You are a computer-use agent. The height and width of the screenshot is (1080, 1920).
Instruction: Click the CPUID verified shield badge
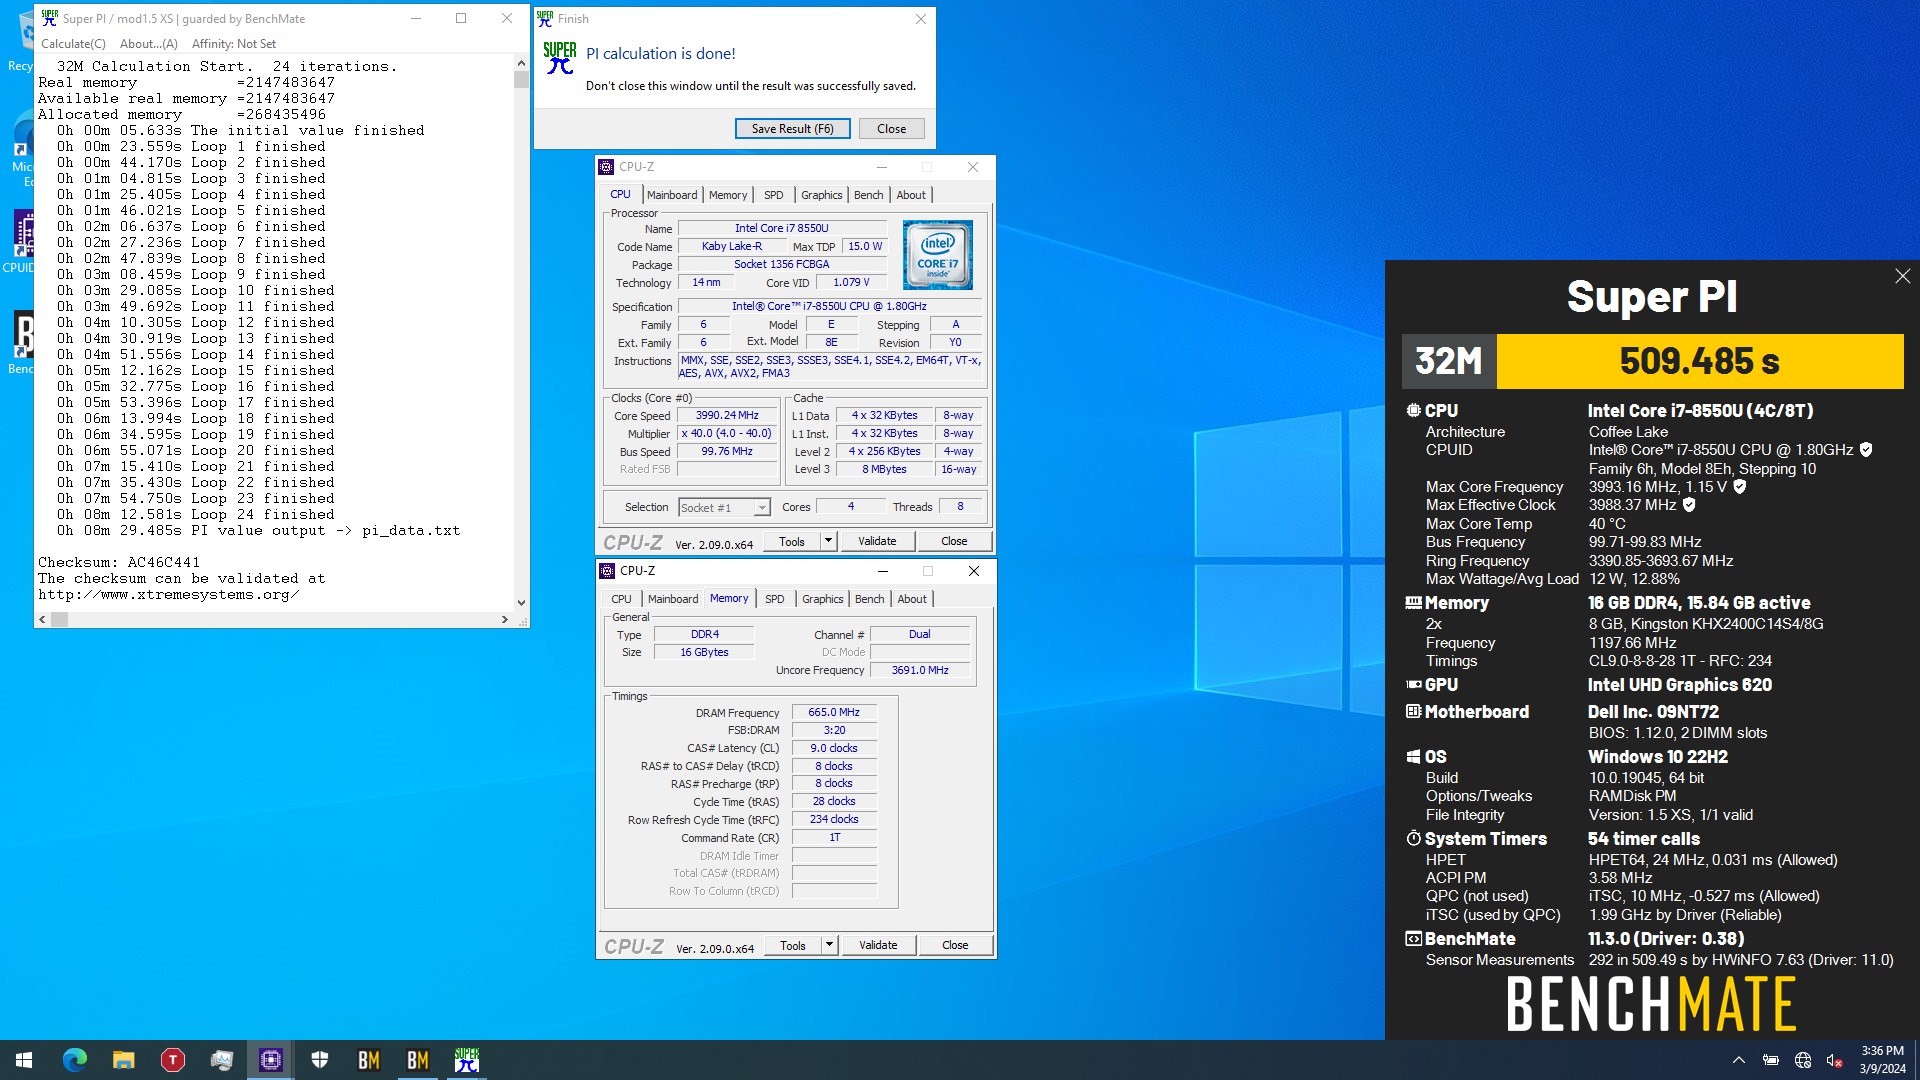pos(1866,450)
